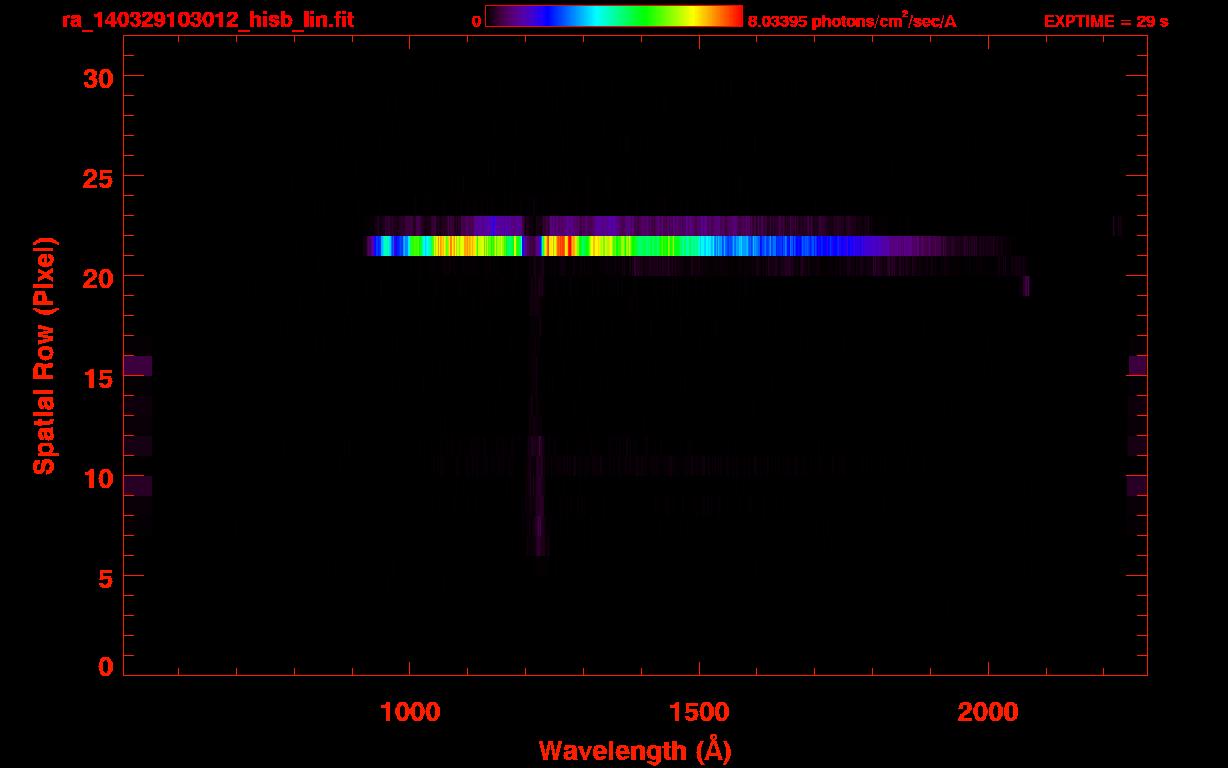Click the 2000 wavelength tick label
Viewport: 1228px width, 768px height.
pyautogui.click(x=988, y=712)
